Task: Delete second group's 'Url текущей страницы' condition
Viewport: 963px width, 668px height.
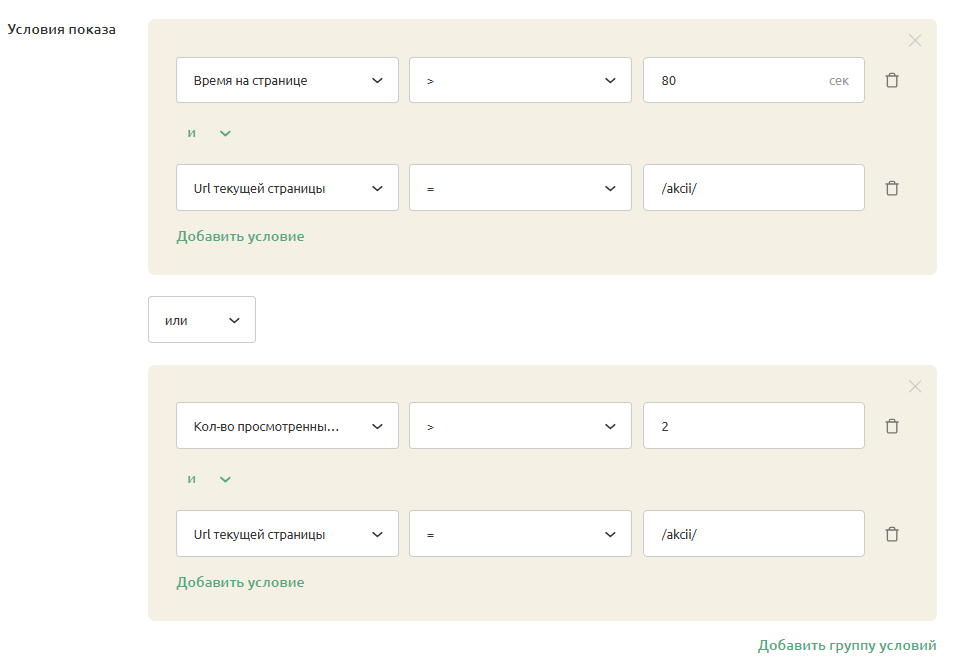Action: [x=892, y=534]
